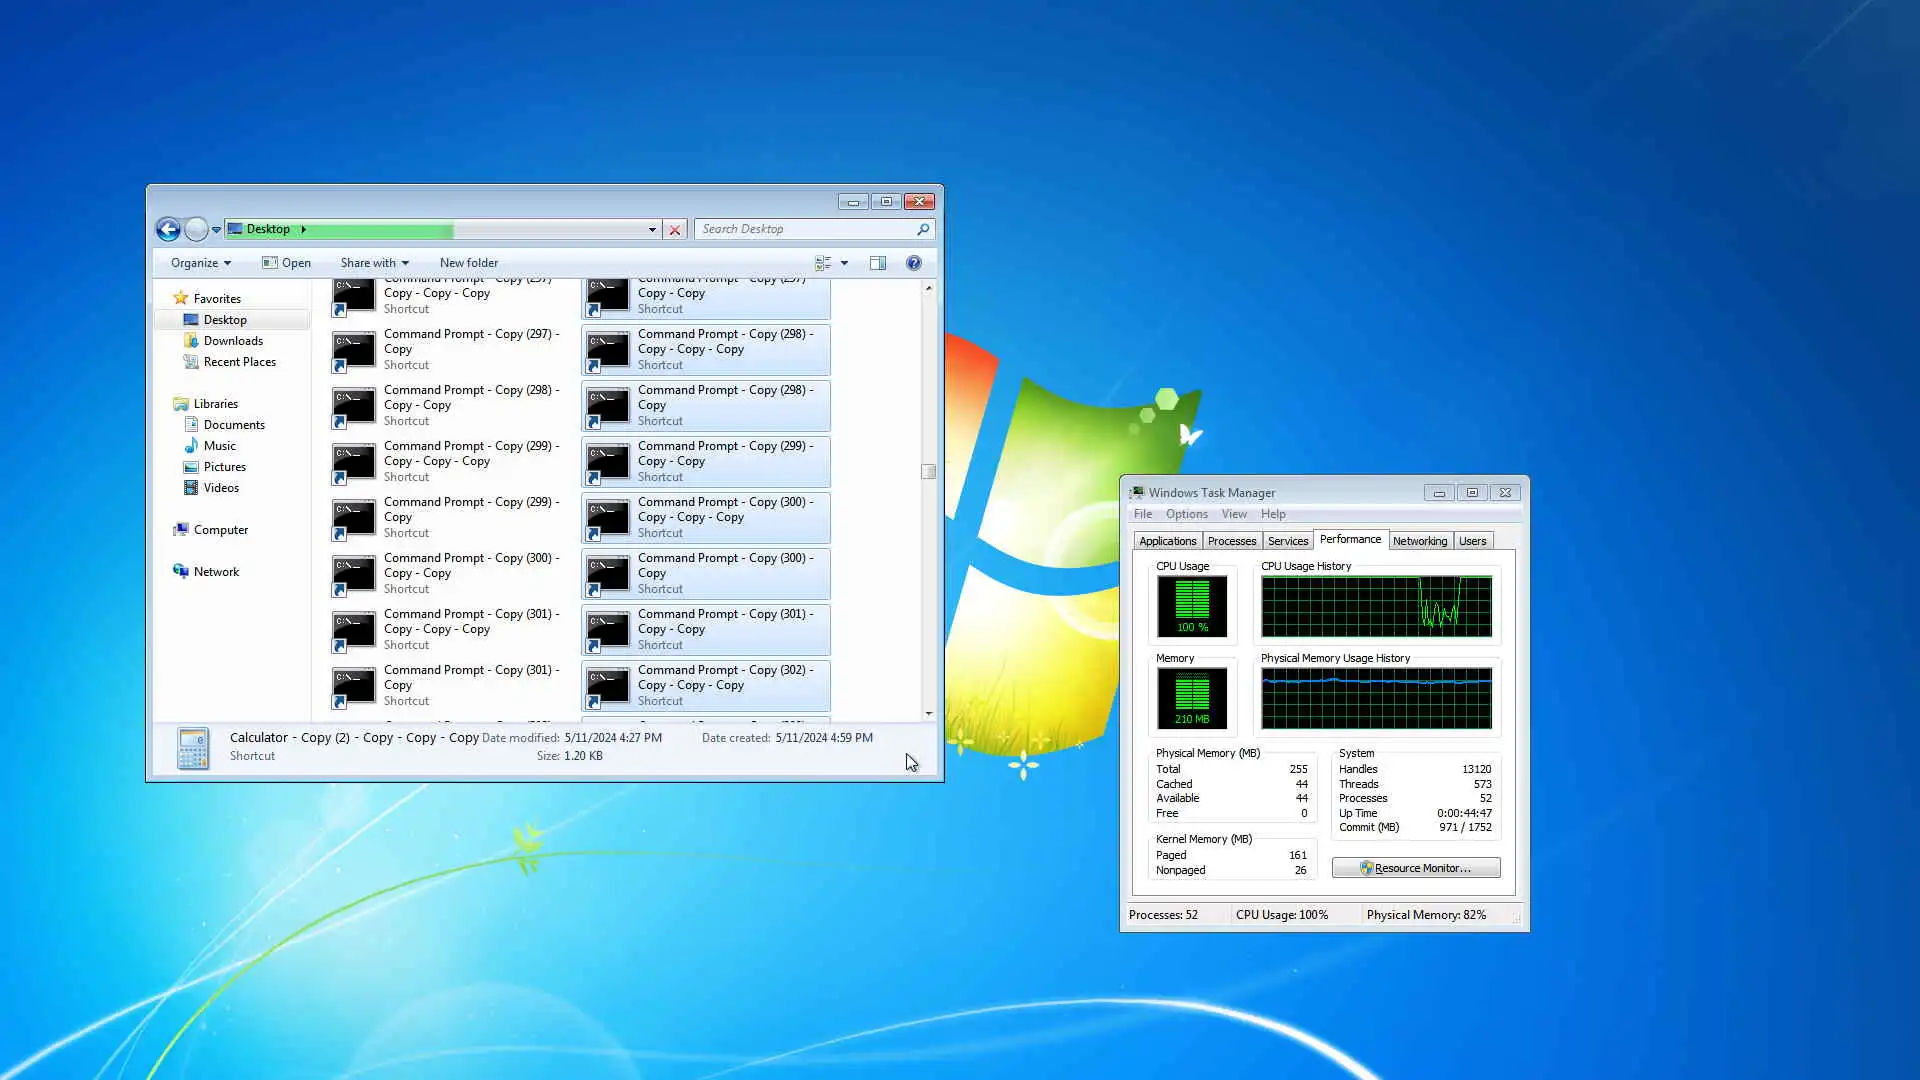1920x1080 pixels.
Task: Expand the address bar history dropdown
Action: 652,230
